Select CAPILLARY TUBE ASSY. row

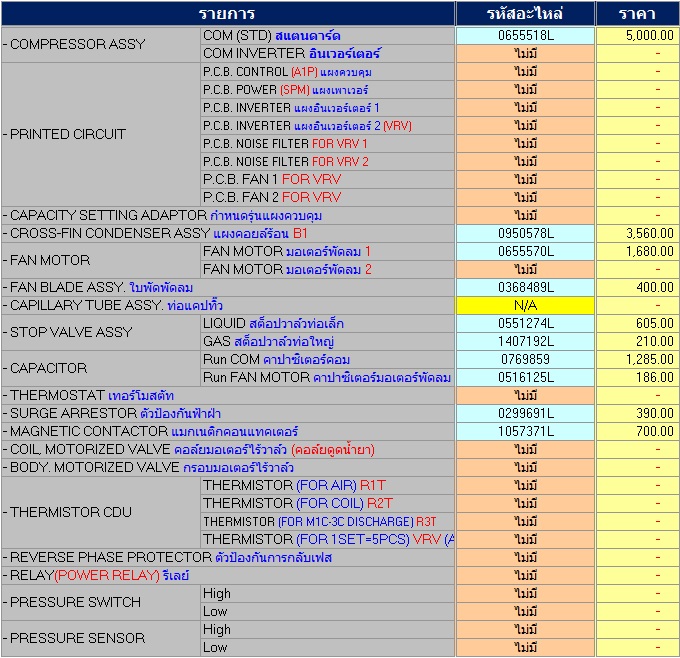pos(228,306)
